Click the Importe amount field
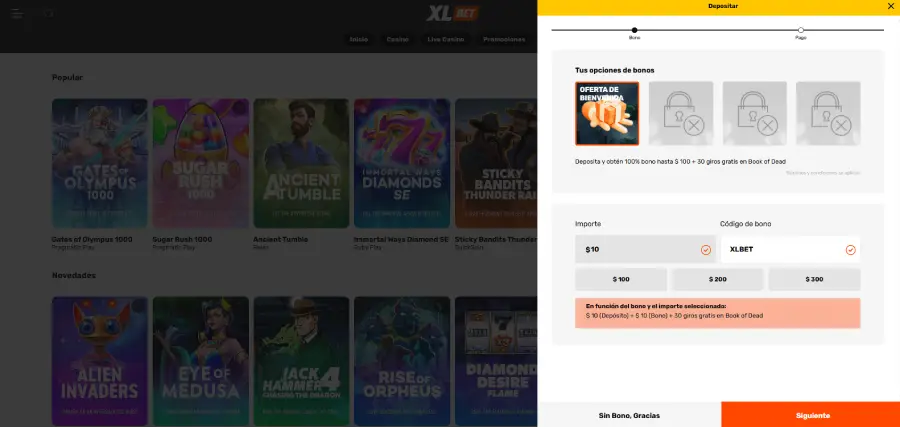 (646, 250)
